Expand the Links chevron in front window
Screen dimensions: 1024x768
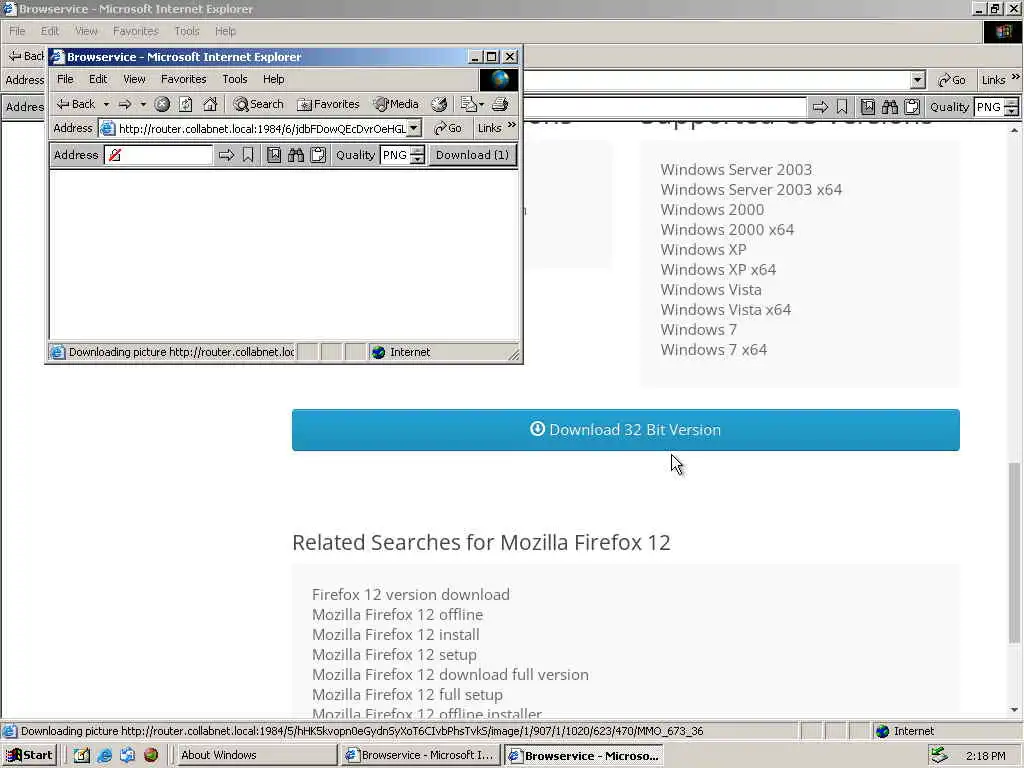511,125
